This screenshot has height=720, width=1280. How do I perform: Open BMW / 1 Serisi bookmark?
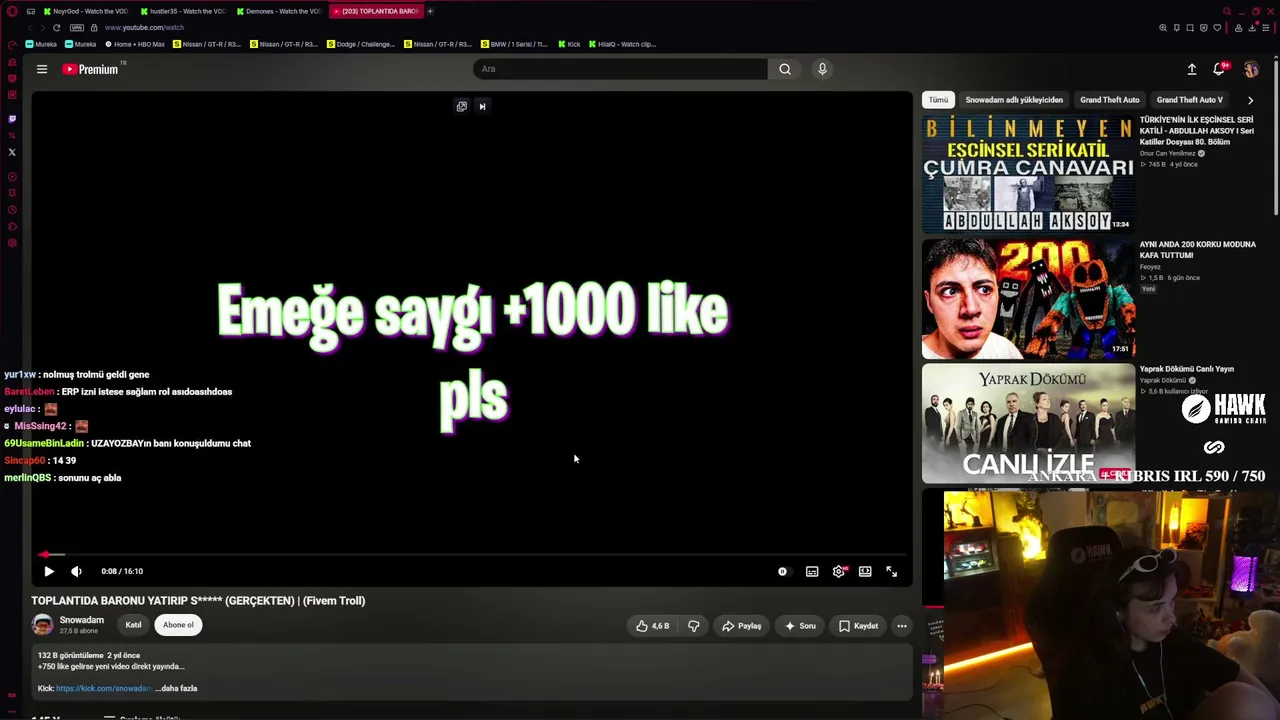tap(514, 44)
